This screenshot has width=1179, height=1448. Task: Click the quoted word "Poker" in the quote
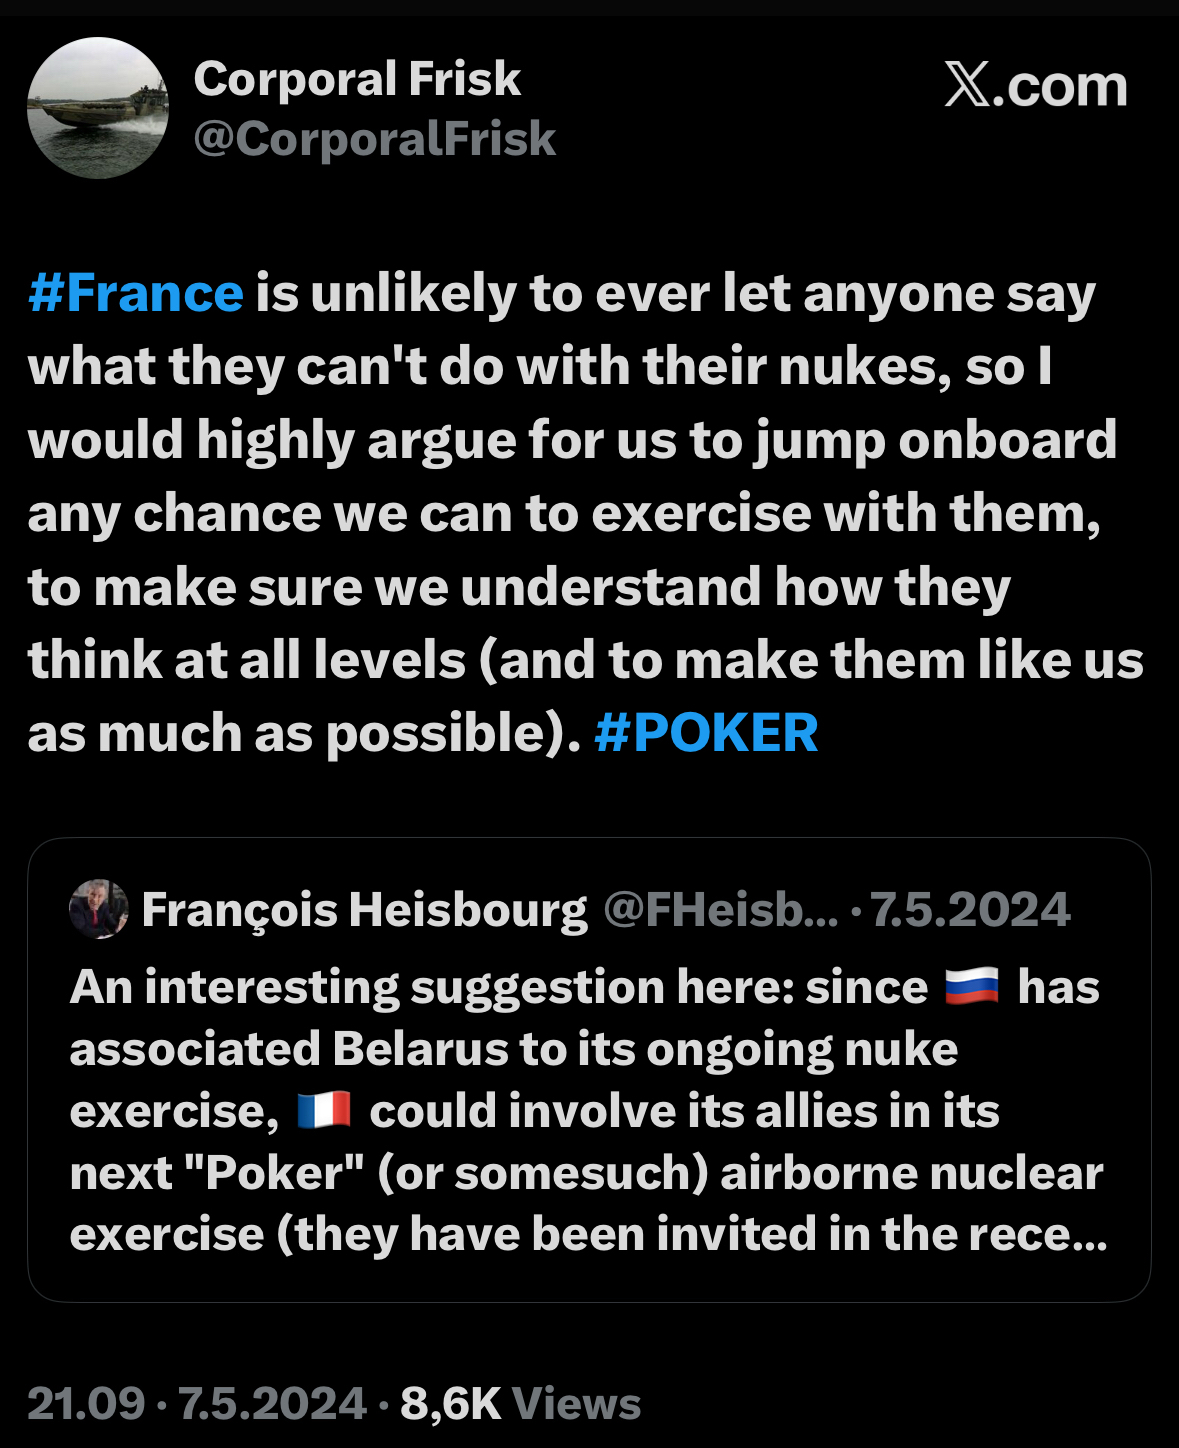click(274, 1173)
